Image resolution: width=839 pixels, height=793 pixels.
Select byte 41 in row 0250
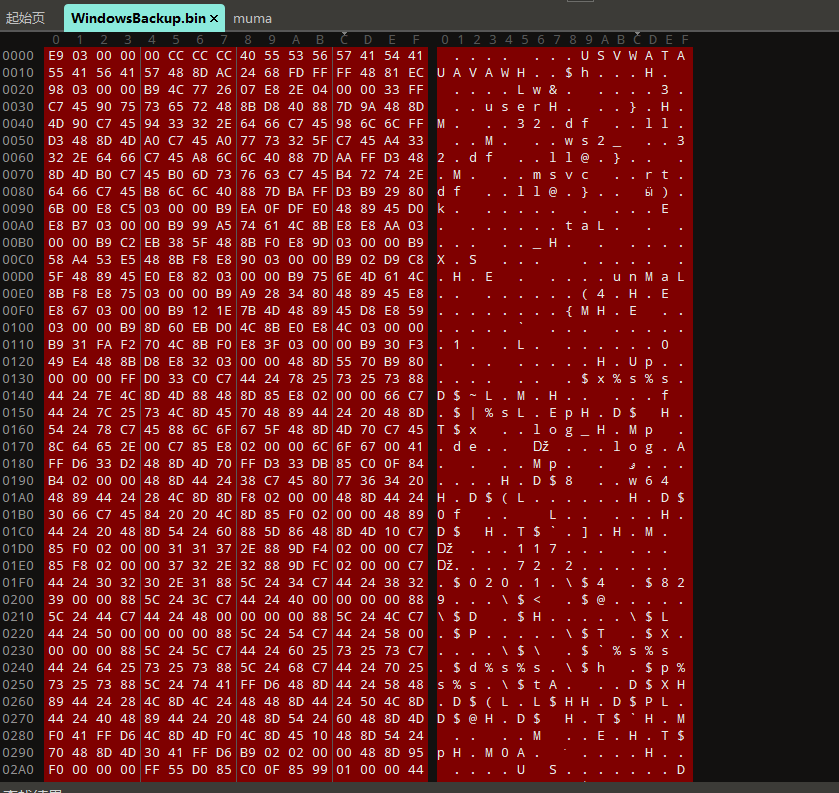point(224,685)
